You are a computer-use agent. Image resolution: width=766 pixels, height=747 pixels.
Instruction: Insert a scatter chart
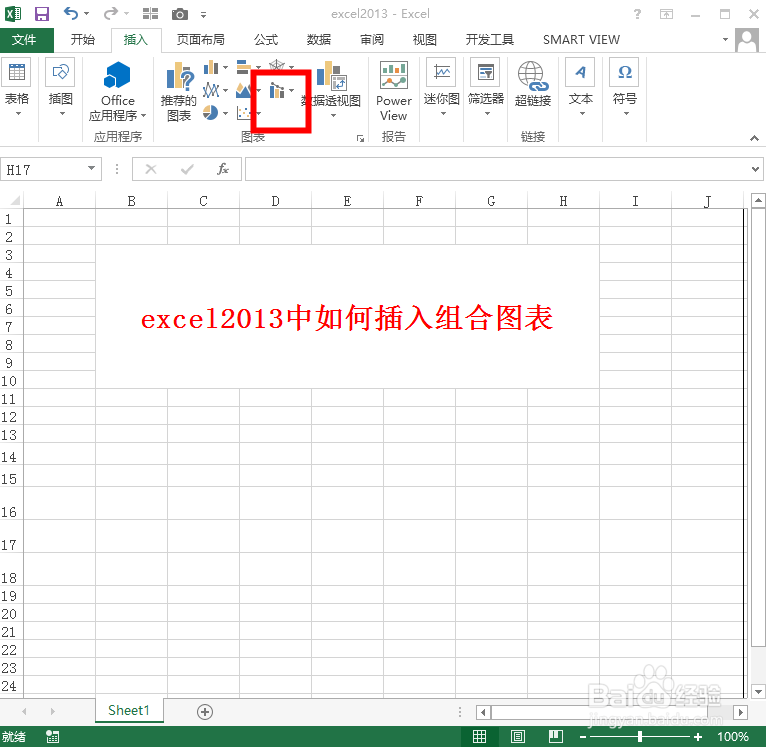coord(243,113)
